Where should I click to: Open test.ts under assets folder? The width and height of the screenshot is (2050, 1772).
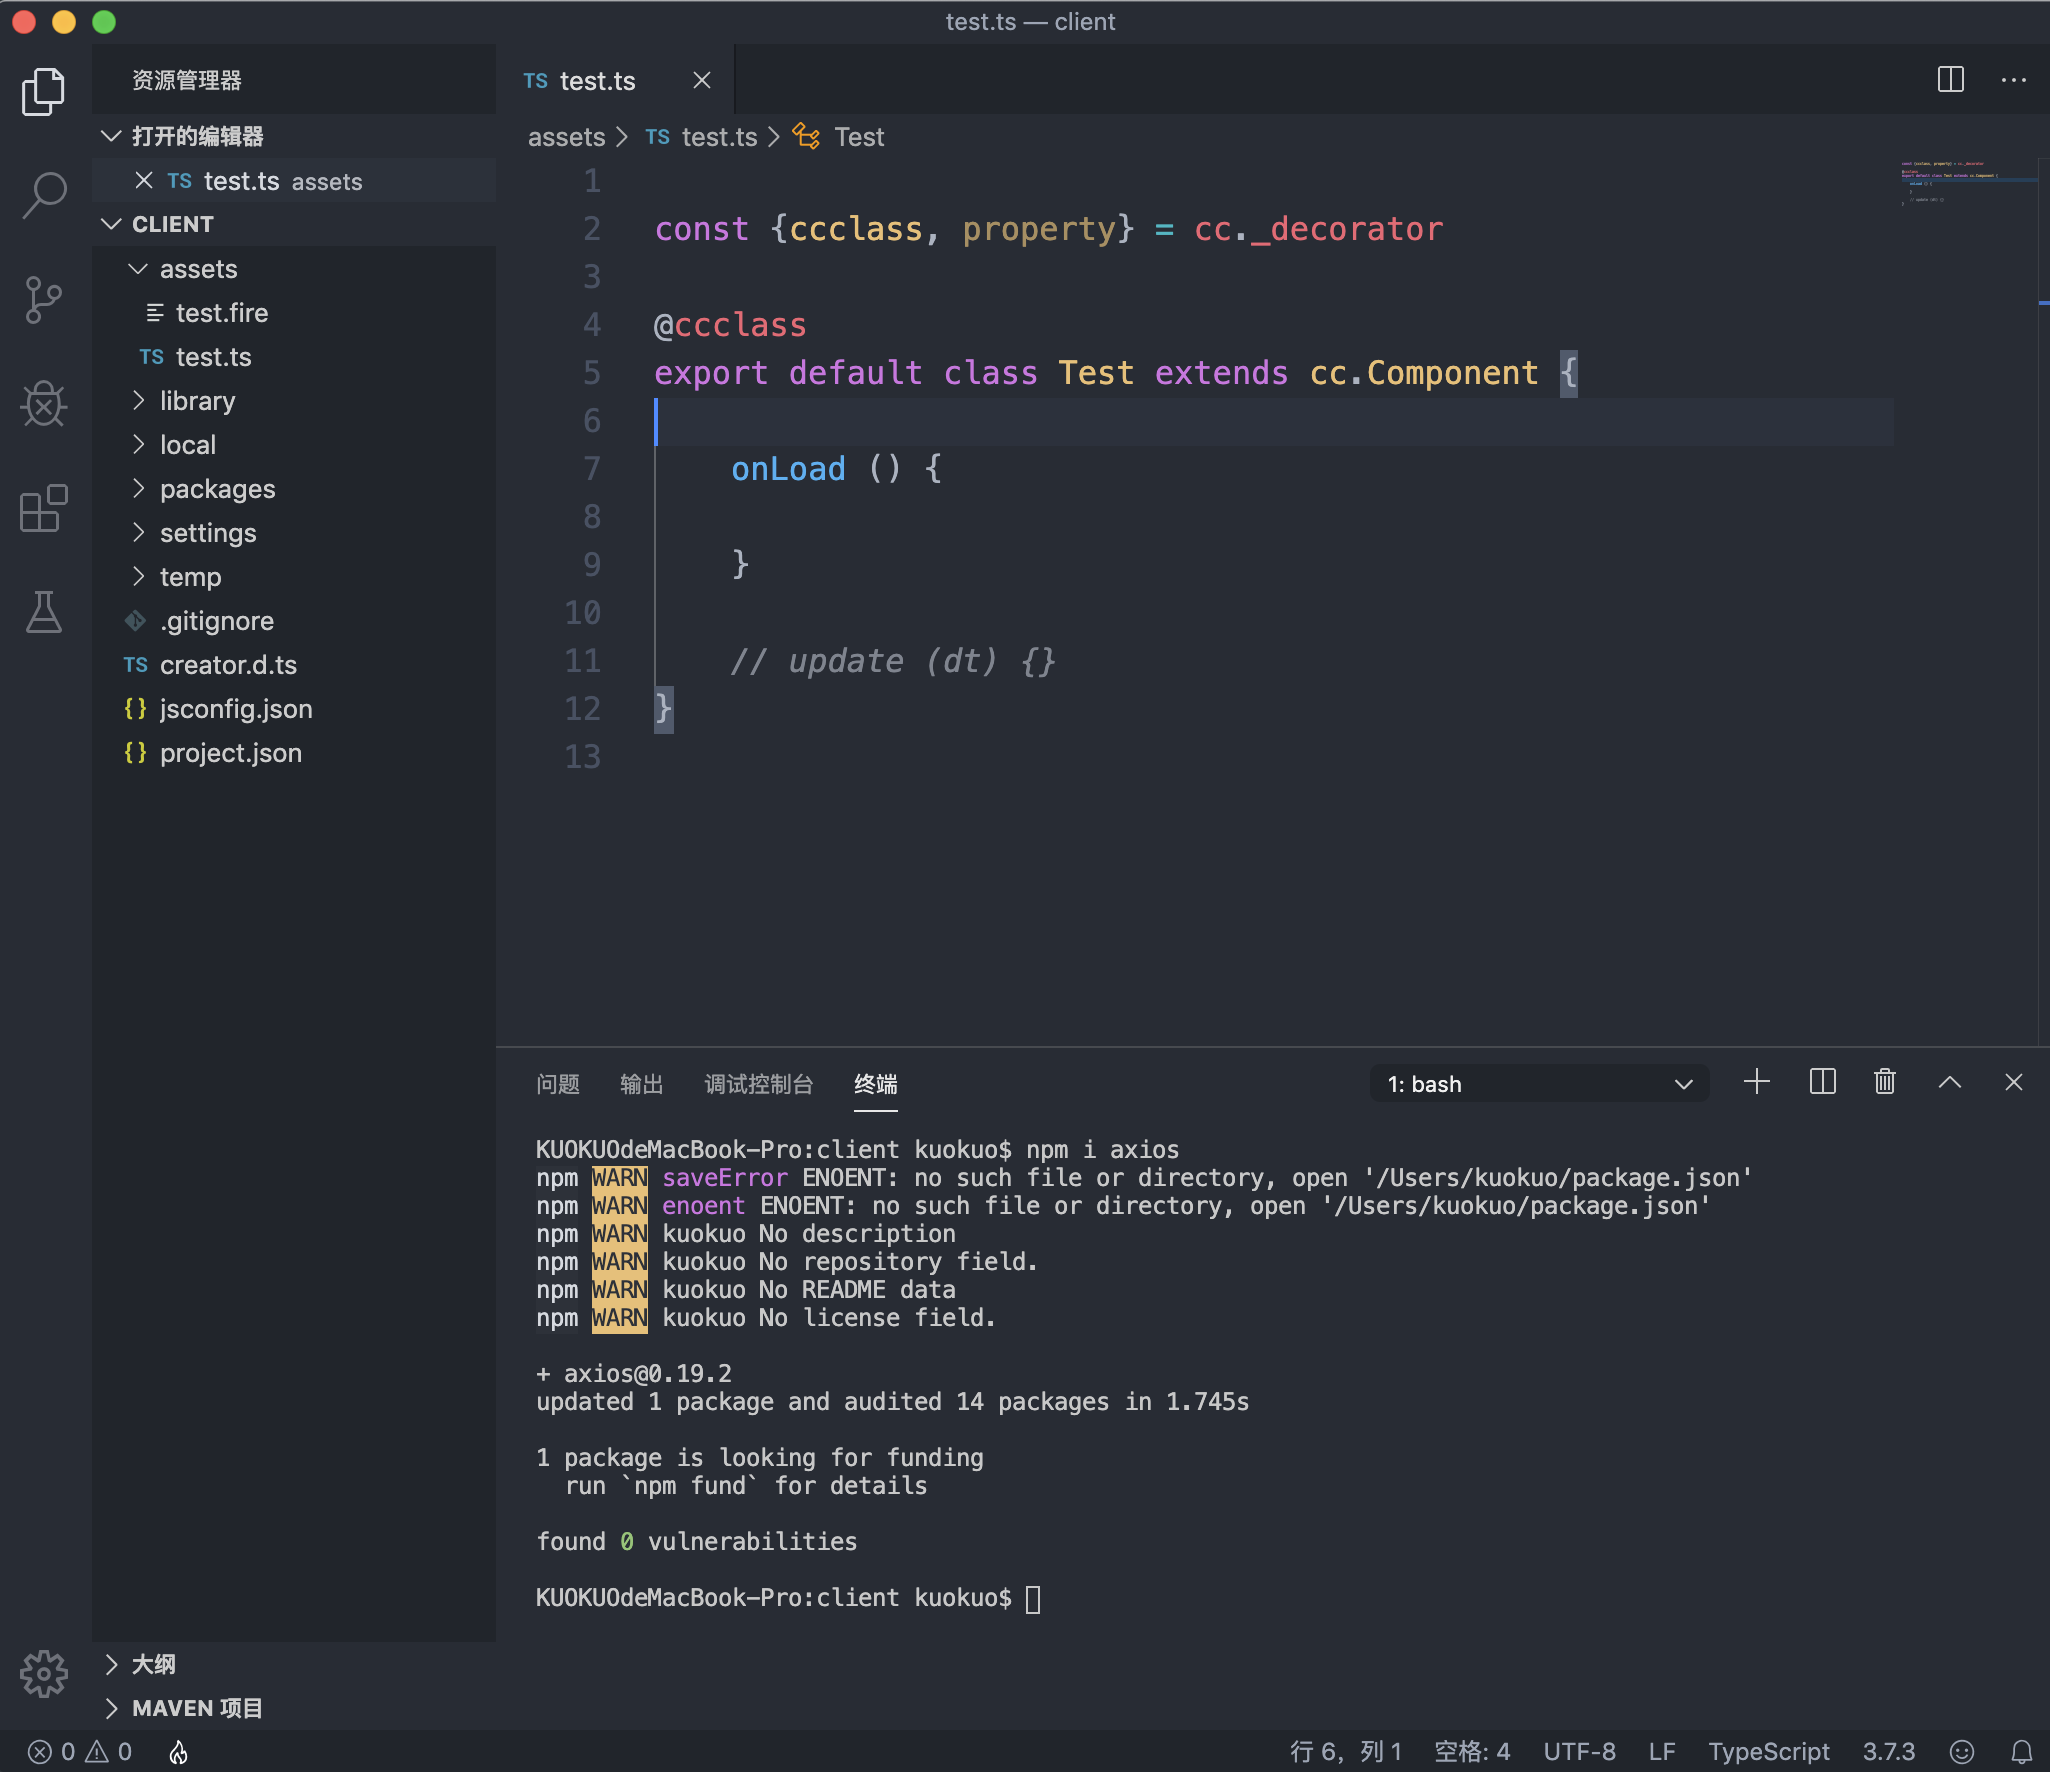(x=294, y=357)
